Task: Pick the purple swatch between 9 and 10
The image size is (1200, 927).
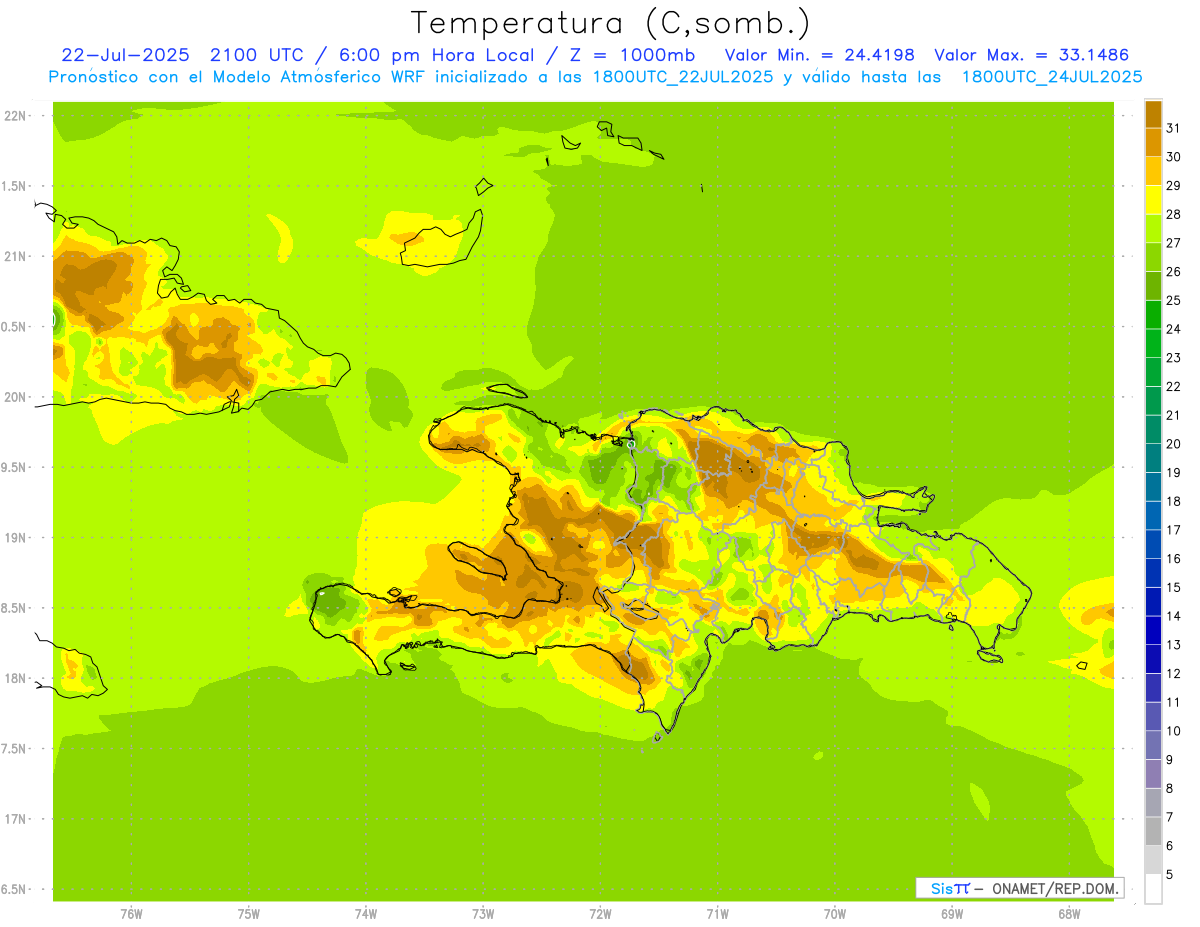Action: pos(1153,745)
